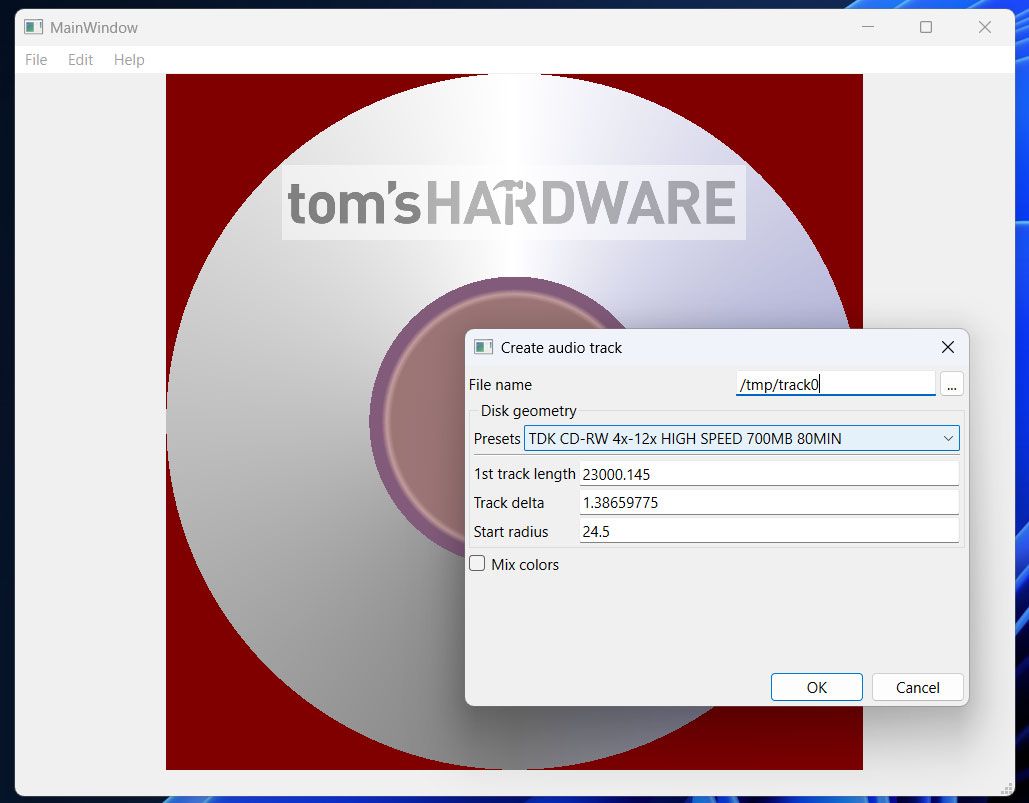Viewport: 1029px width, 803px height.
Task: Click the tom's HARDWARE logo on the disc
Action: tap(512, 204)
